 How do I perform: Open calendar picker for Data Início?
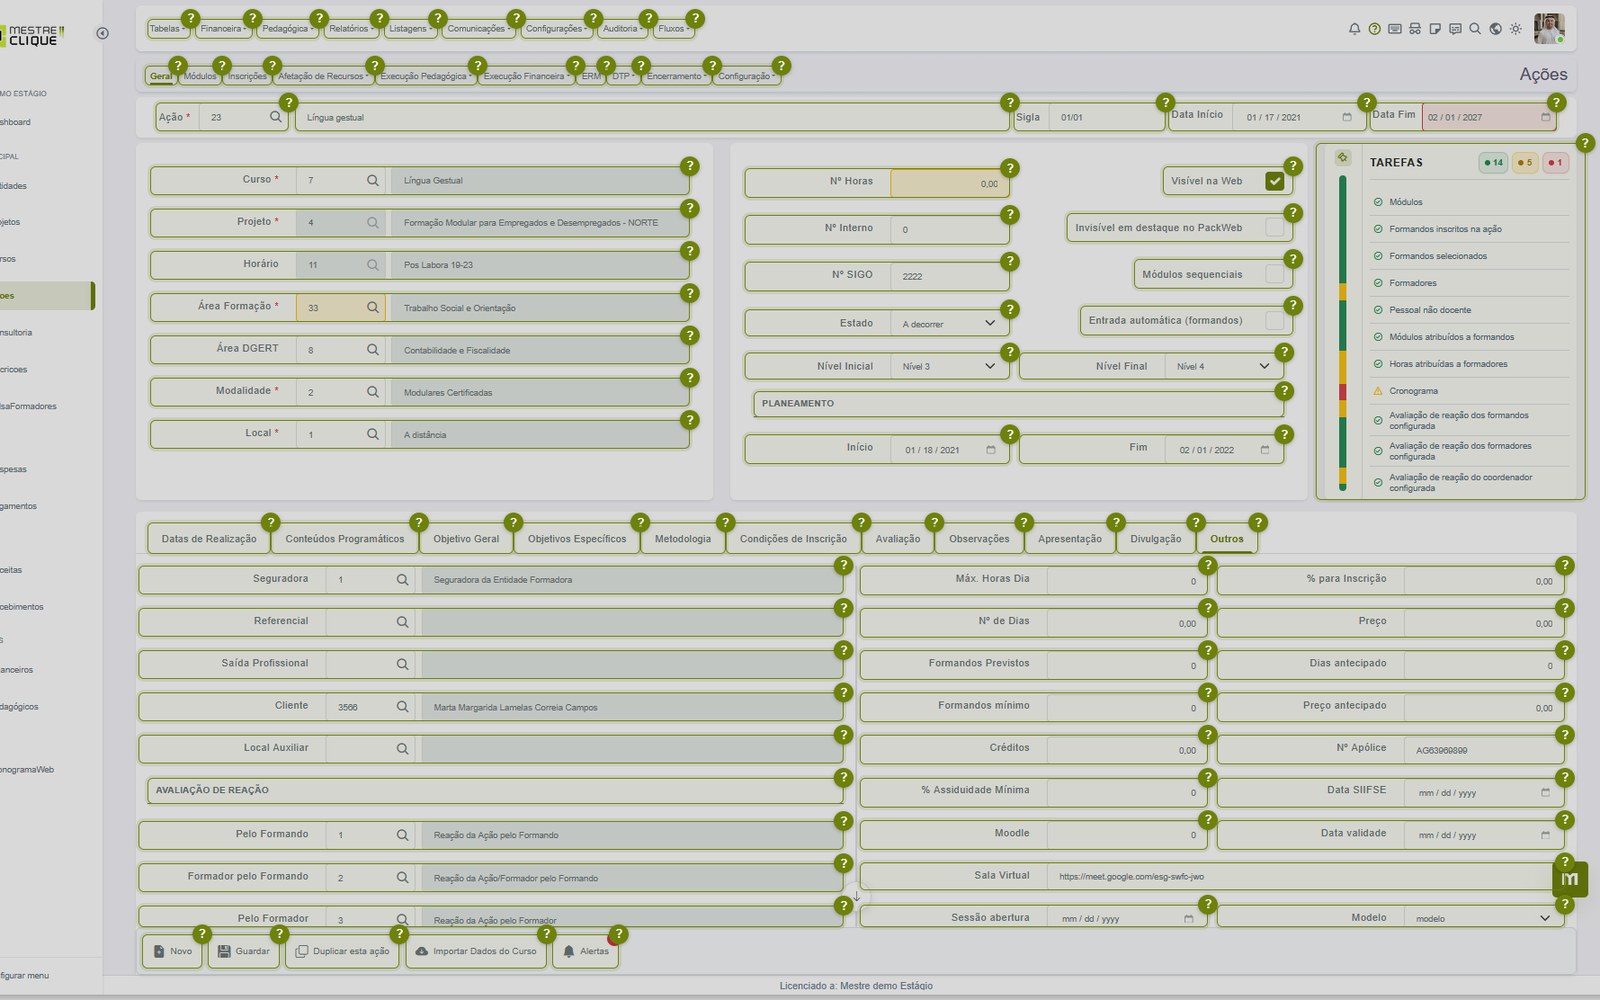pos(1346,118)
